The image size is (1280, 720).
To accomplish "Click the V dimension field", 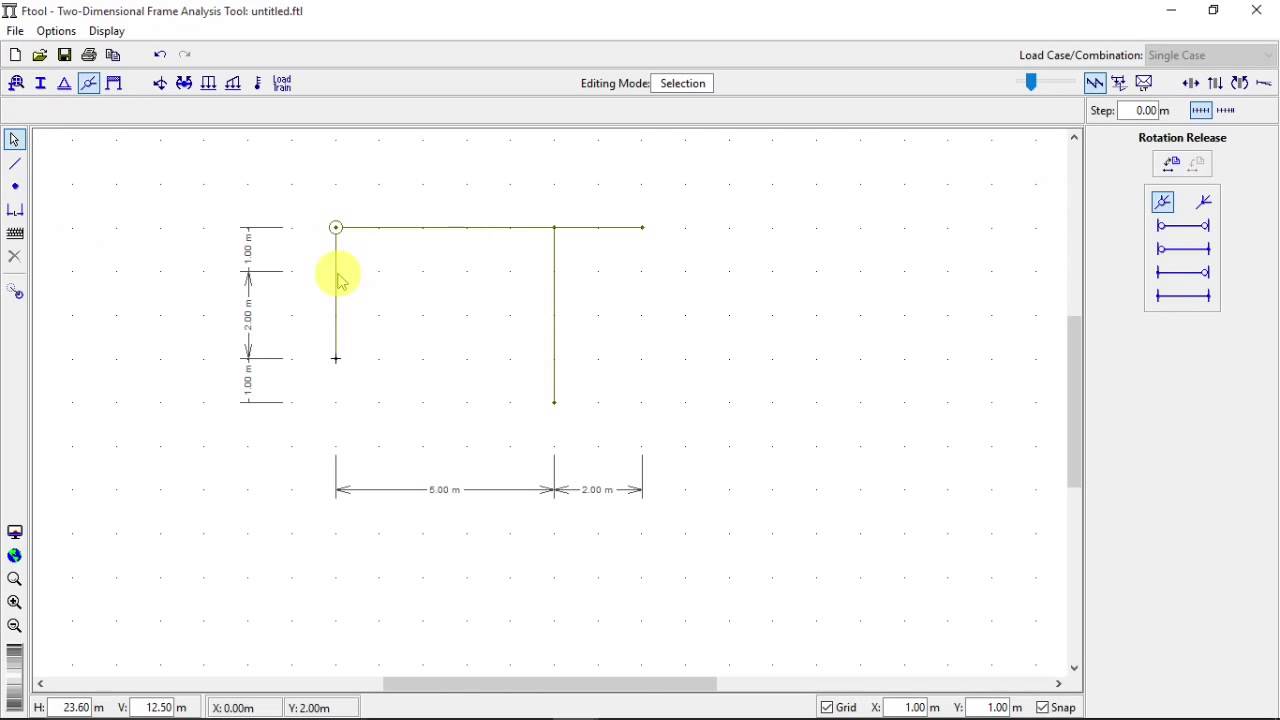I will 153,708.
